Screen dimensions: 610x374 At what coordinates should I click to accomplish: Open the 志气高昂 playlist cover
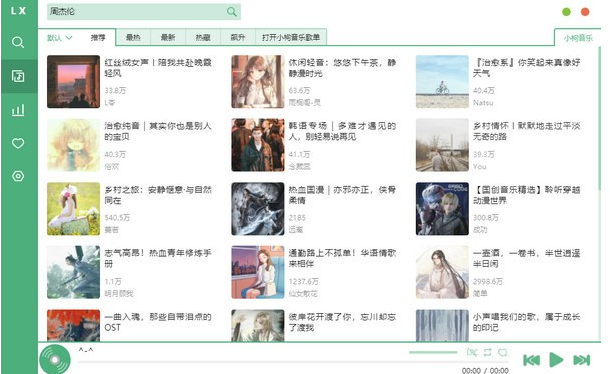(74, 272)
